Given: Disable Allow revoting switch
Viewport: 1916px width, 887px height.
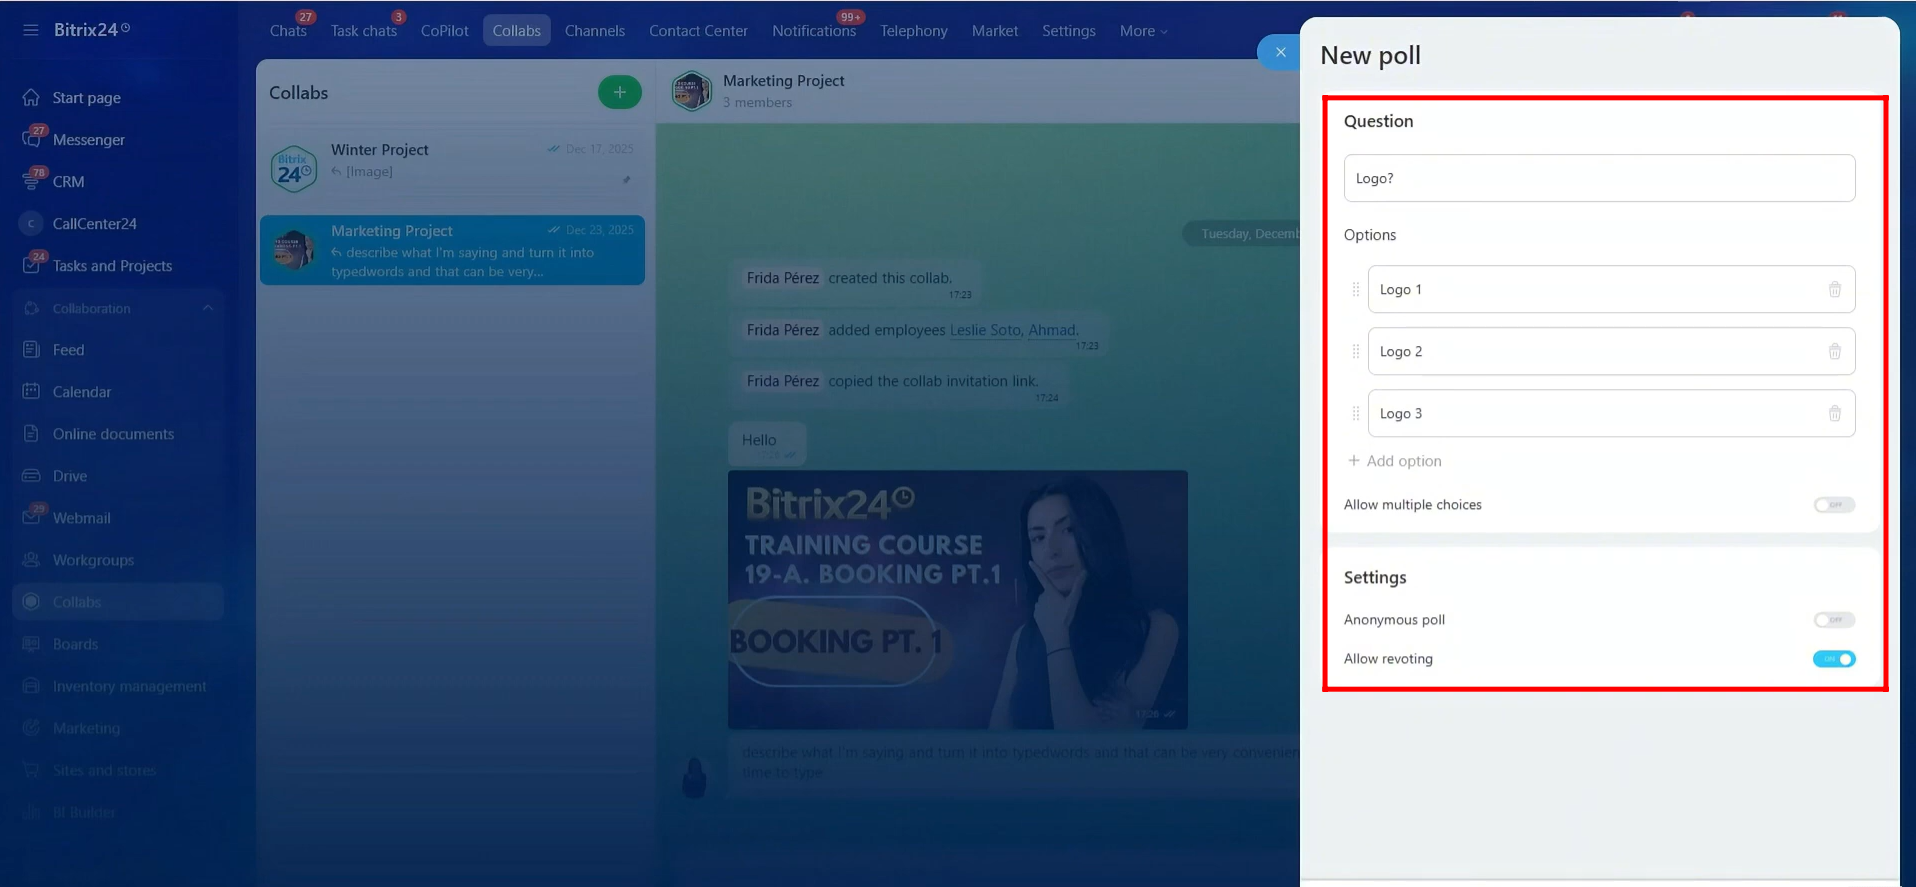Looking at the screenshot, I should point(1833,659).
